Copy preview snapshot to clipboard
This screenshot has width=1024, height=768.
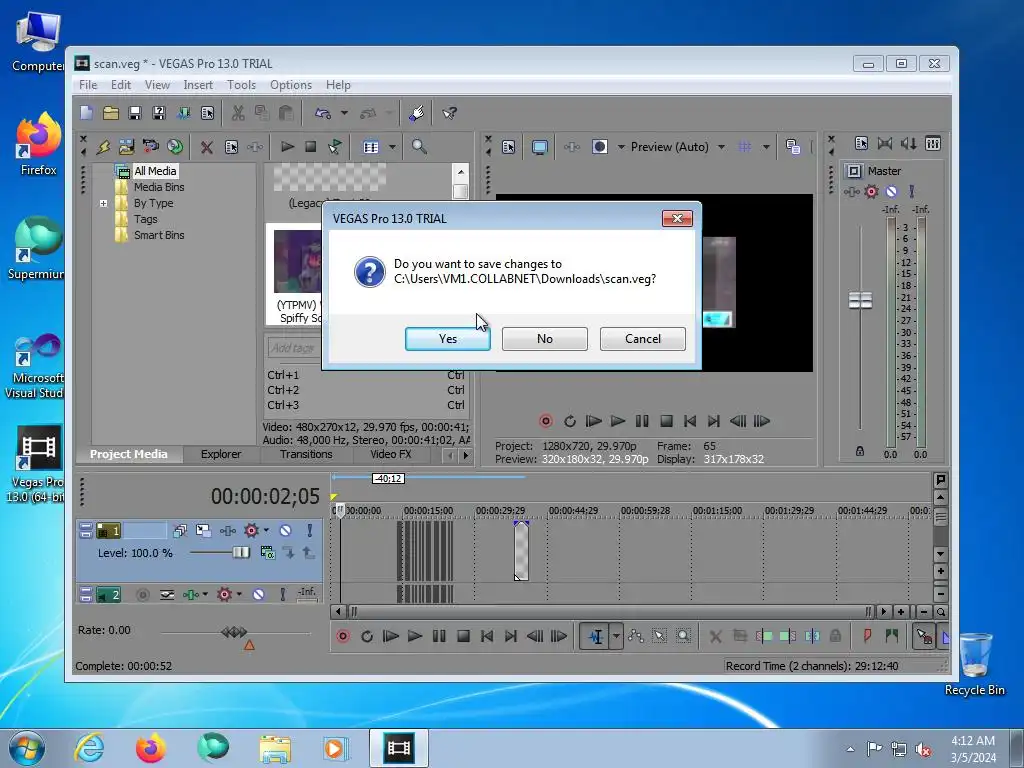click(793, 146)
